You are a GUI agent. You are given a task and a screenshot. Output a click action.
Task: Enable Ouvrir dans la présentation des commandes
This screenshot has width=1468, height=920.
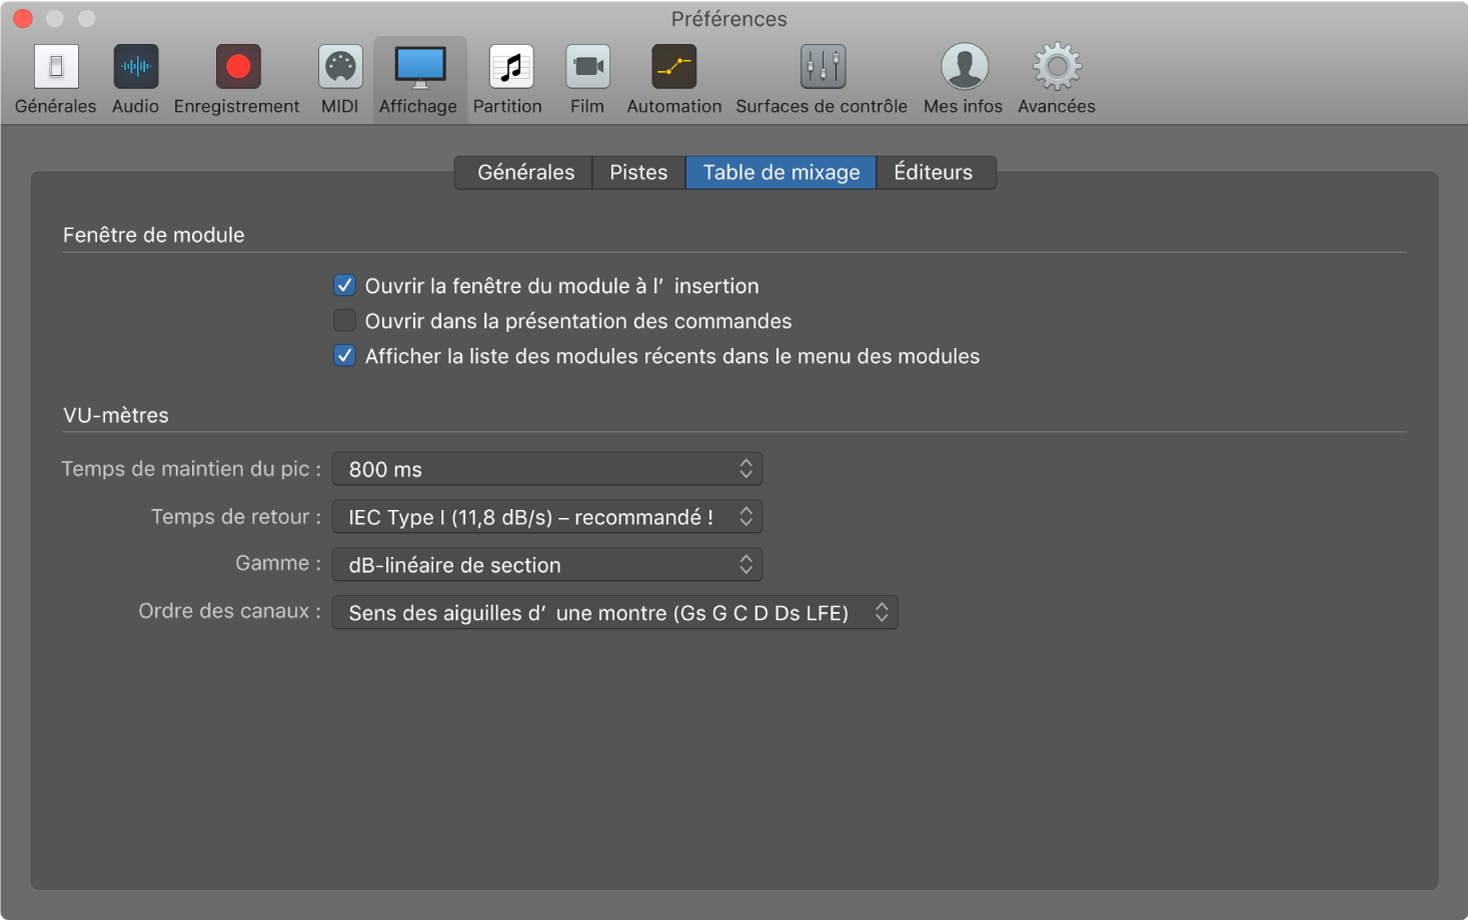point(345,321)
